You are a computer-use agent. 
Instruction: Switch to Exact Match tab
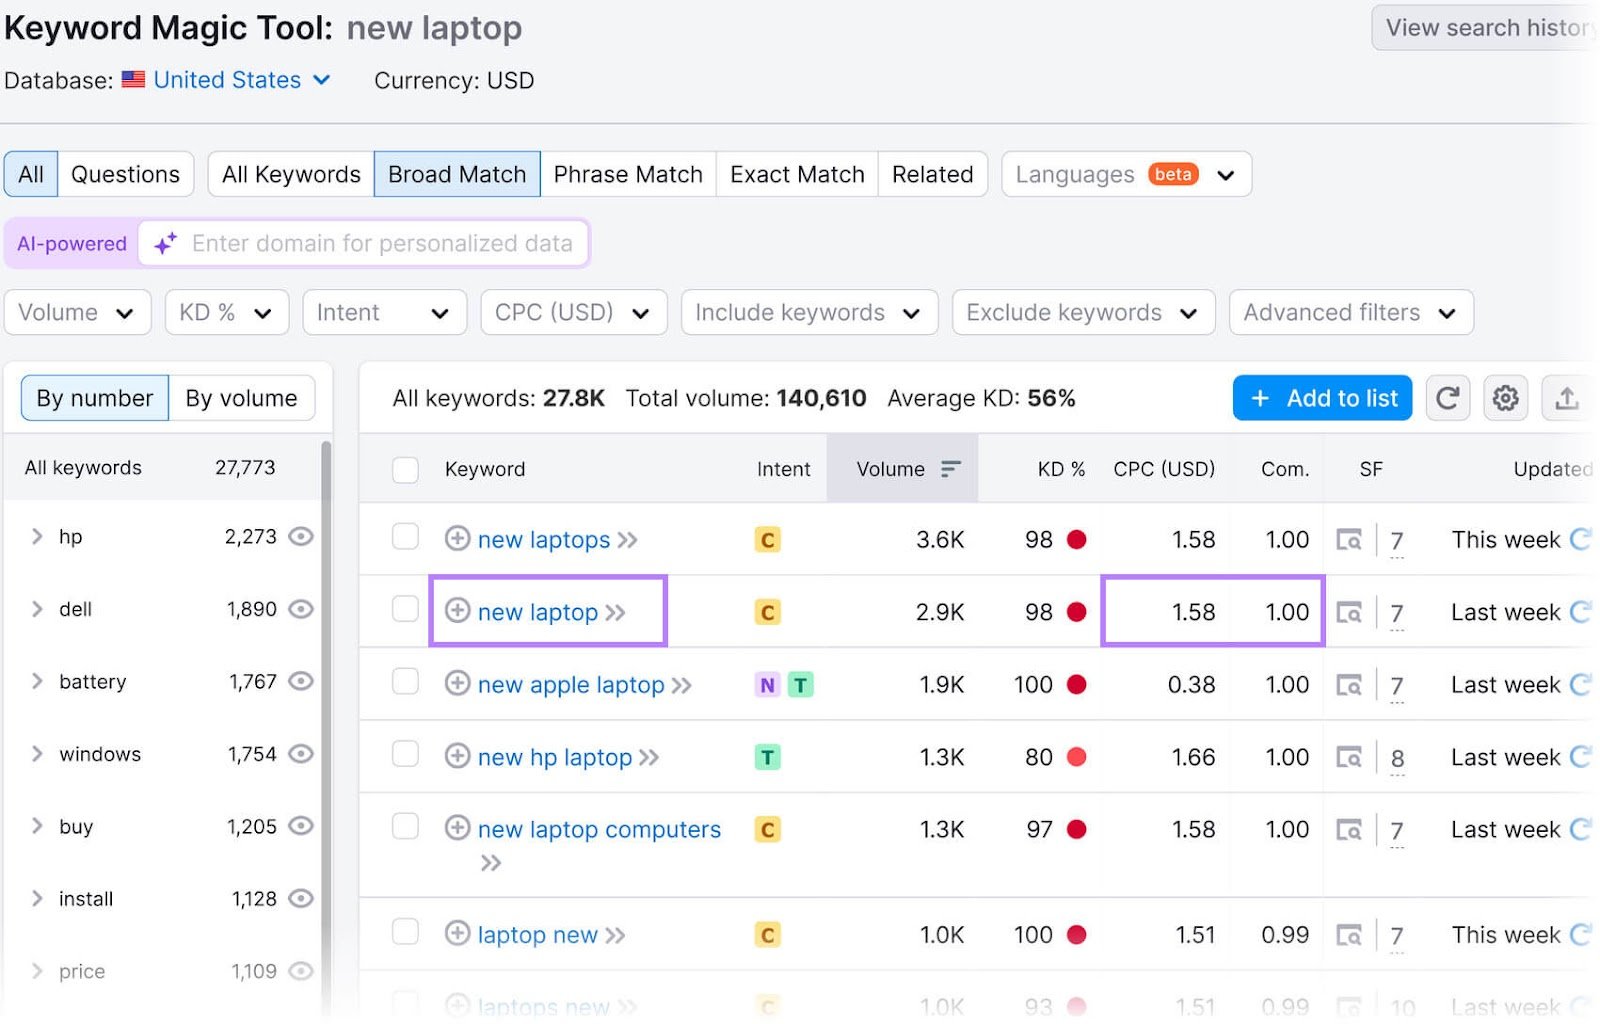point(797,174)
